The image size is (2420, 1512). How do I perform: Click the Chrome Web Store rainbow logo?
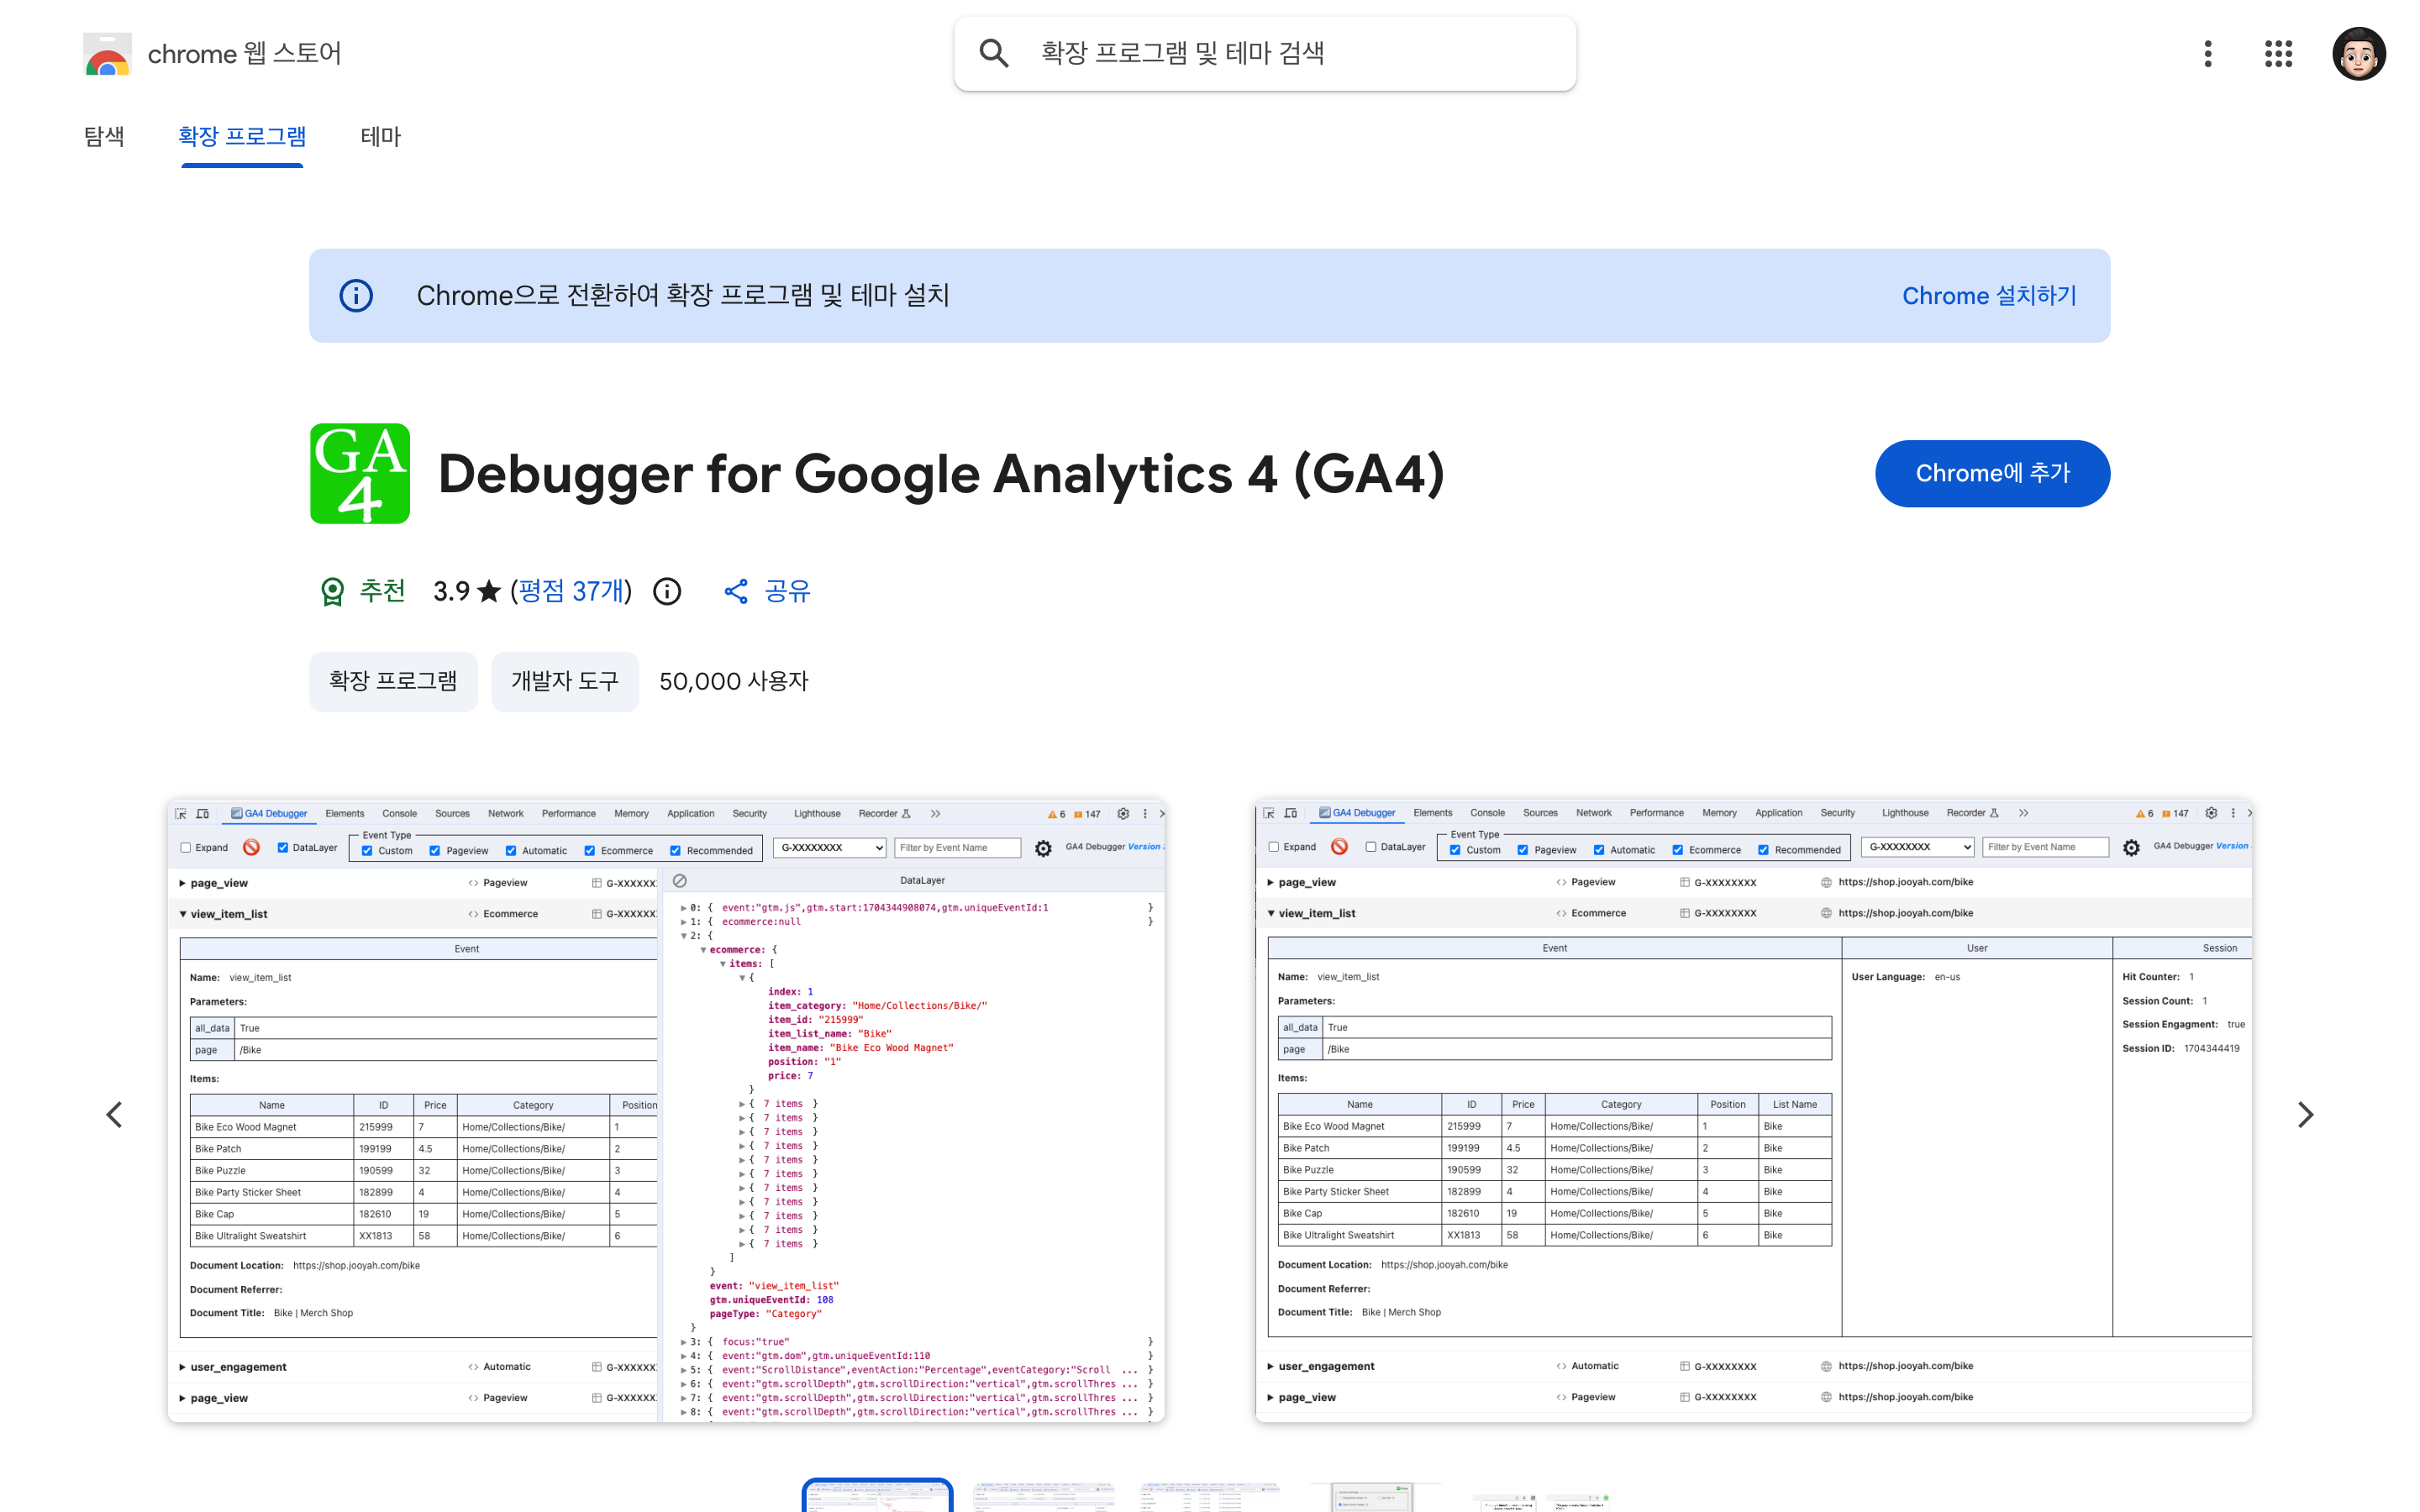(107, 54)
